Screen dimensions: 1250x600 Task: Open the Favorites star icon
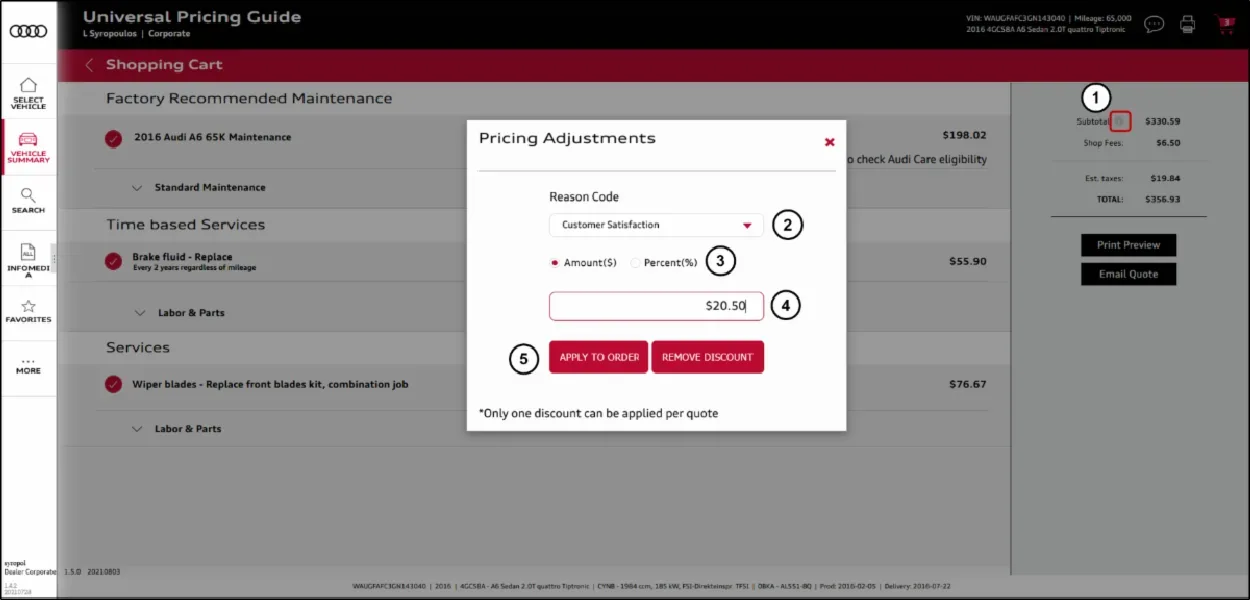28,306
